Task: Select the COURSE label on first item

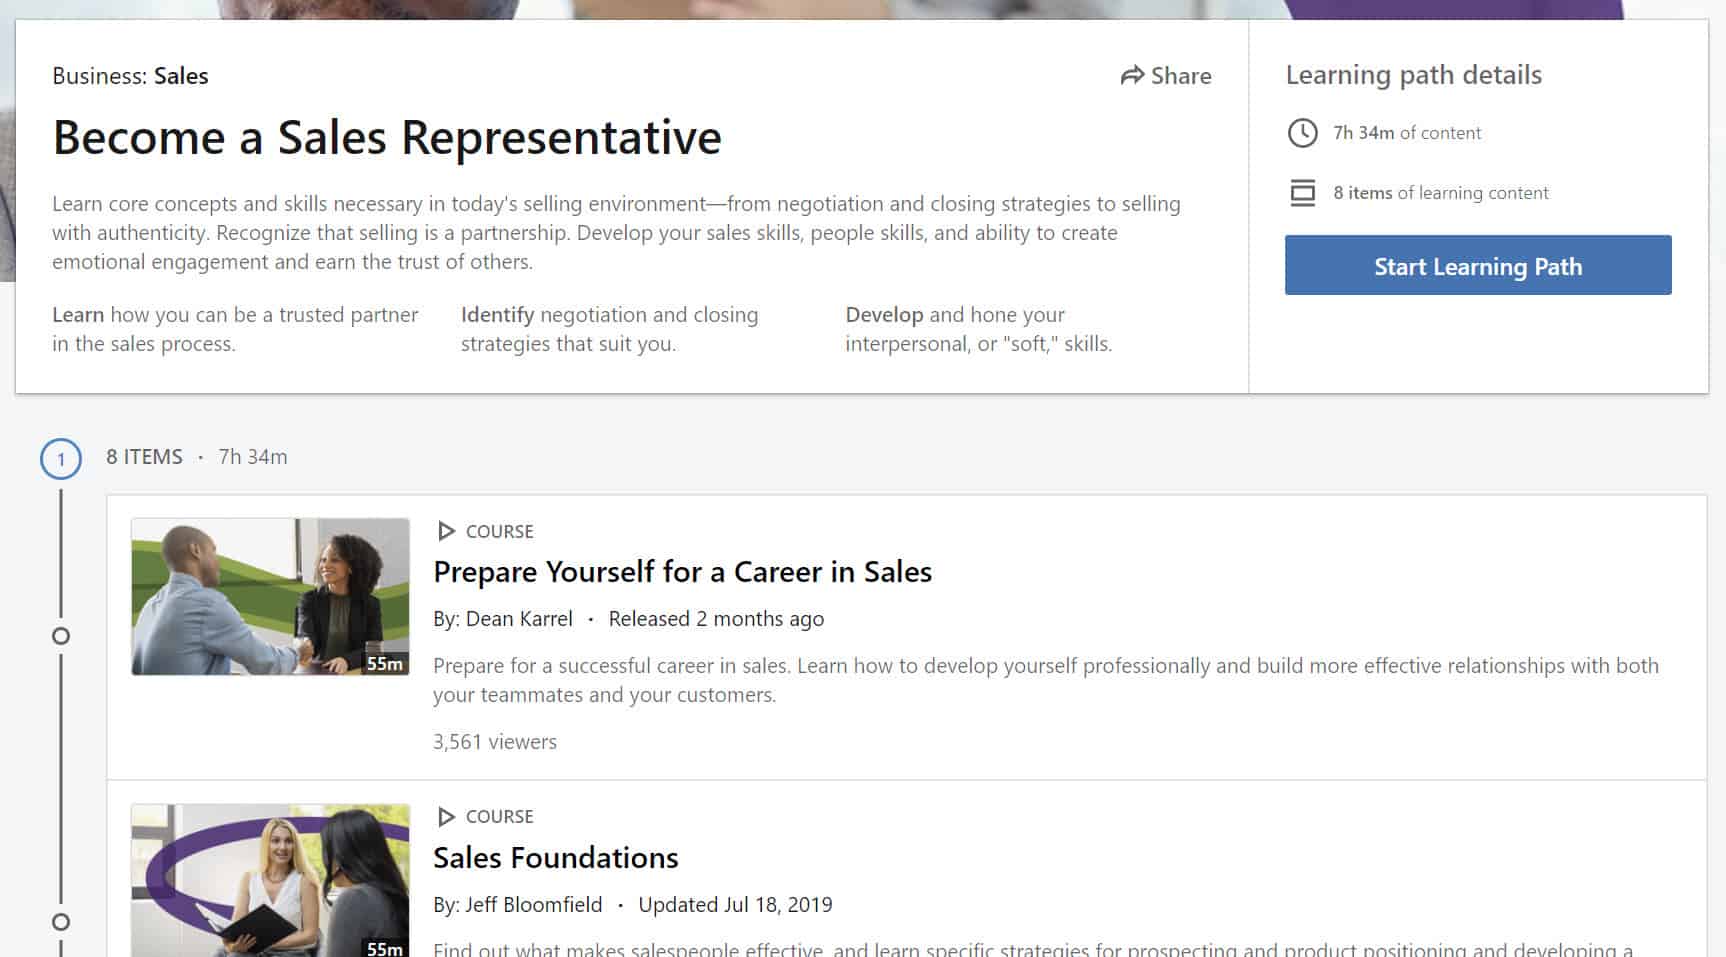Action: (500, 531)
